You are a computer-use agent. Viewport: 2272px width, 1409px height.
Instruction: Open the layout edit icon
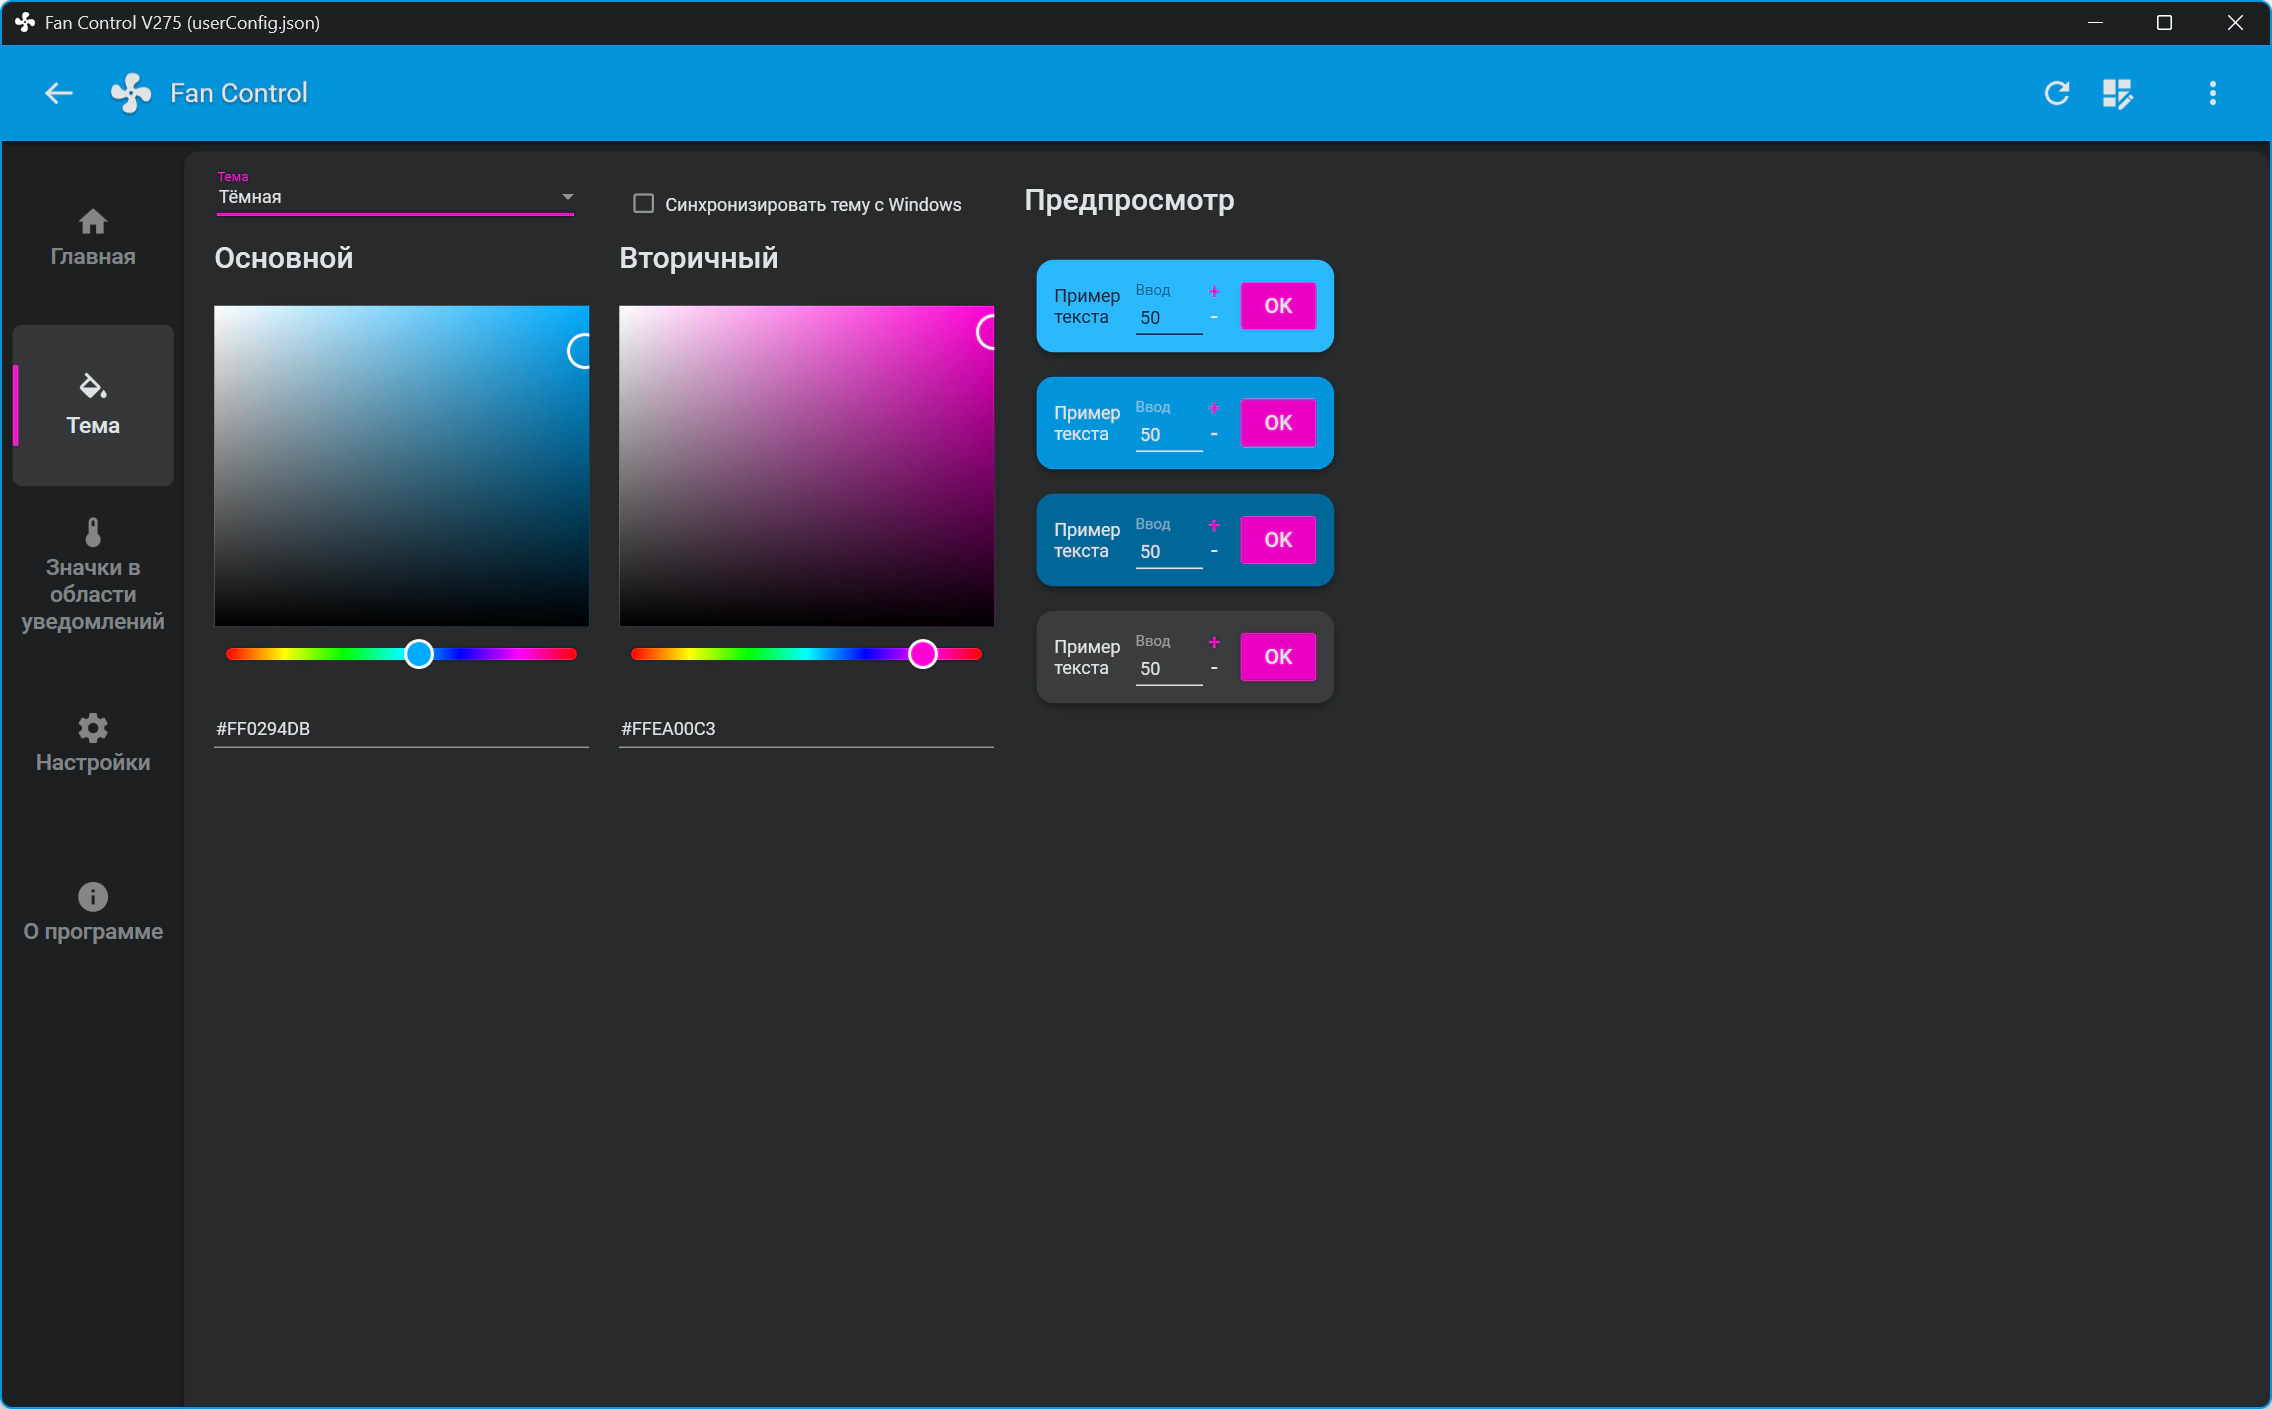tap(2117, 93)
